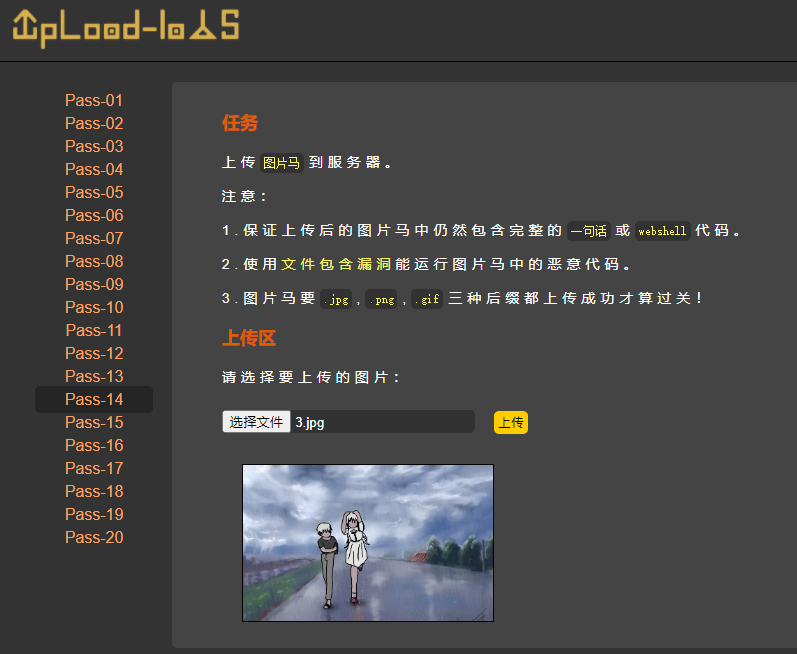Click the uploaded image preview thumbnail

(368, 542)
